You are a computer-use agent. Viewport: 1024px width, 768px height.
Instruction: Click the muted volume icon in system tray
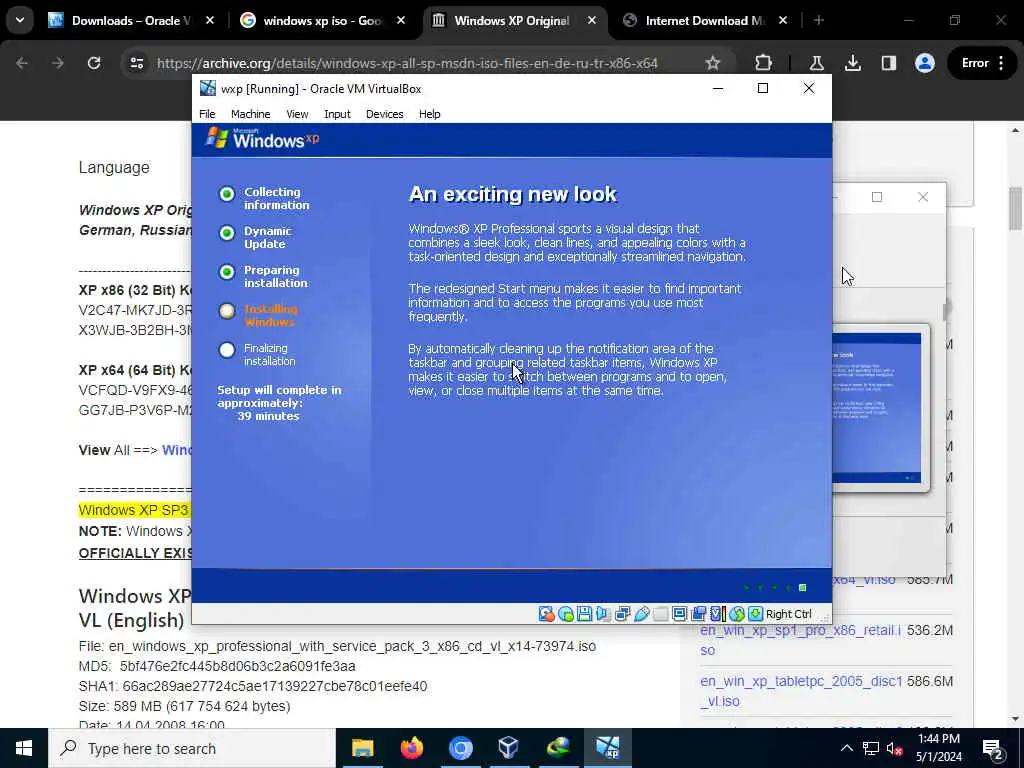[895, 748]
